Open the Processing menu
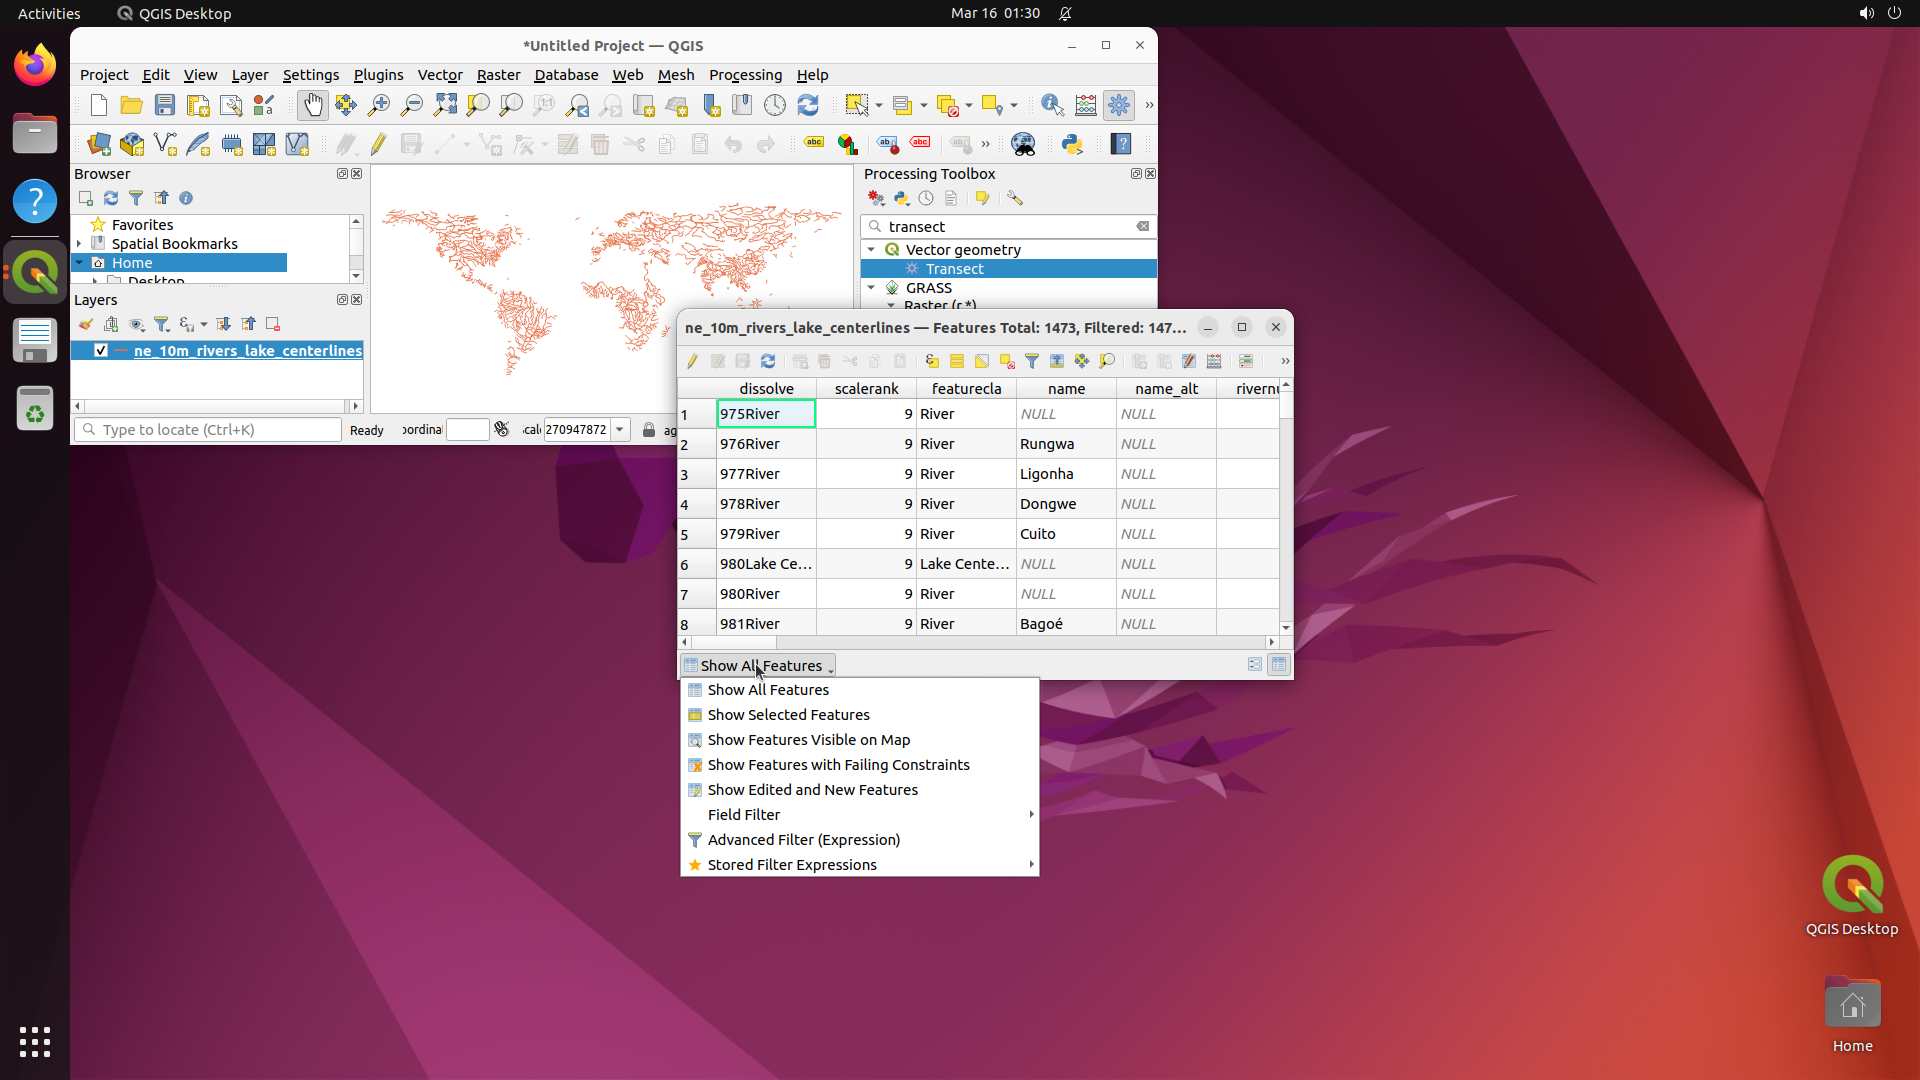This screenshot has width=1920, height=1080. pos(746,75)
